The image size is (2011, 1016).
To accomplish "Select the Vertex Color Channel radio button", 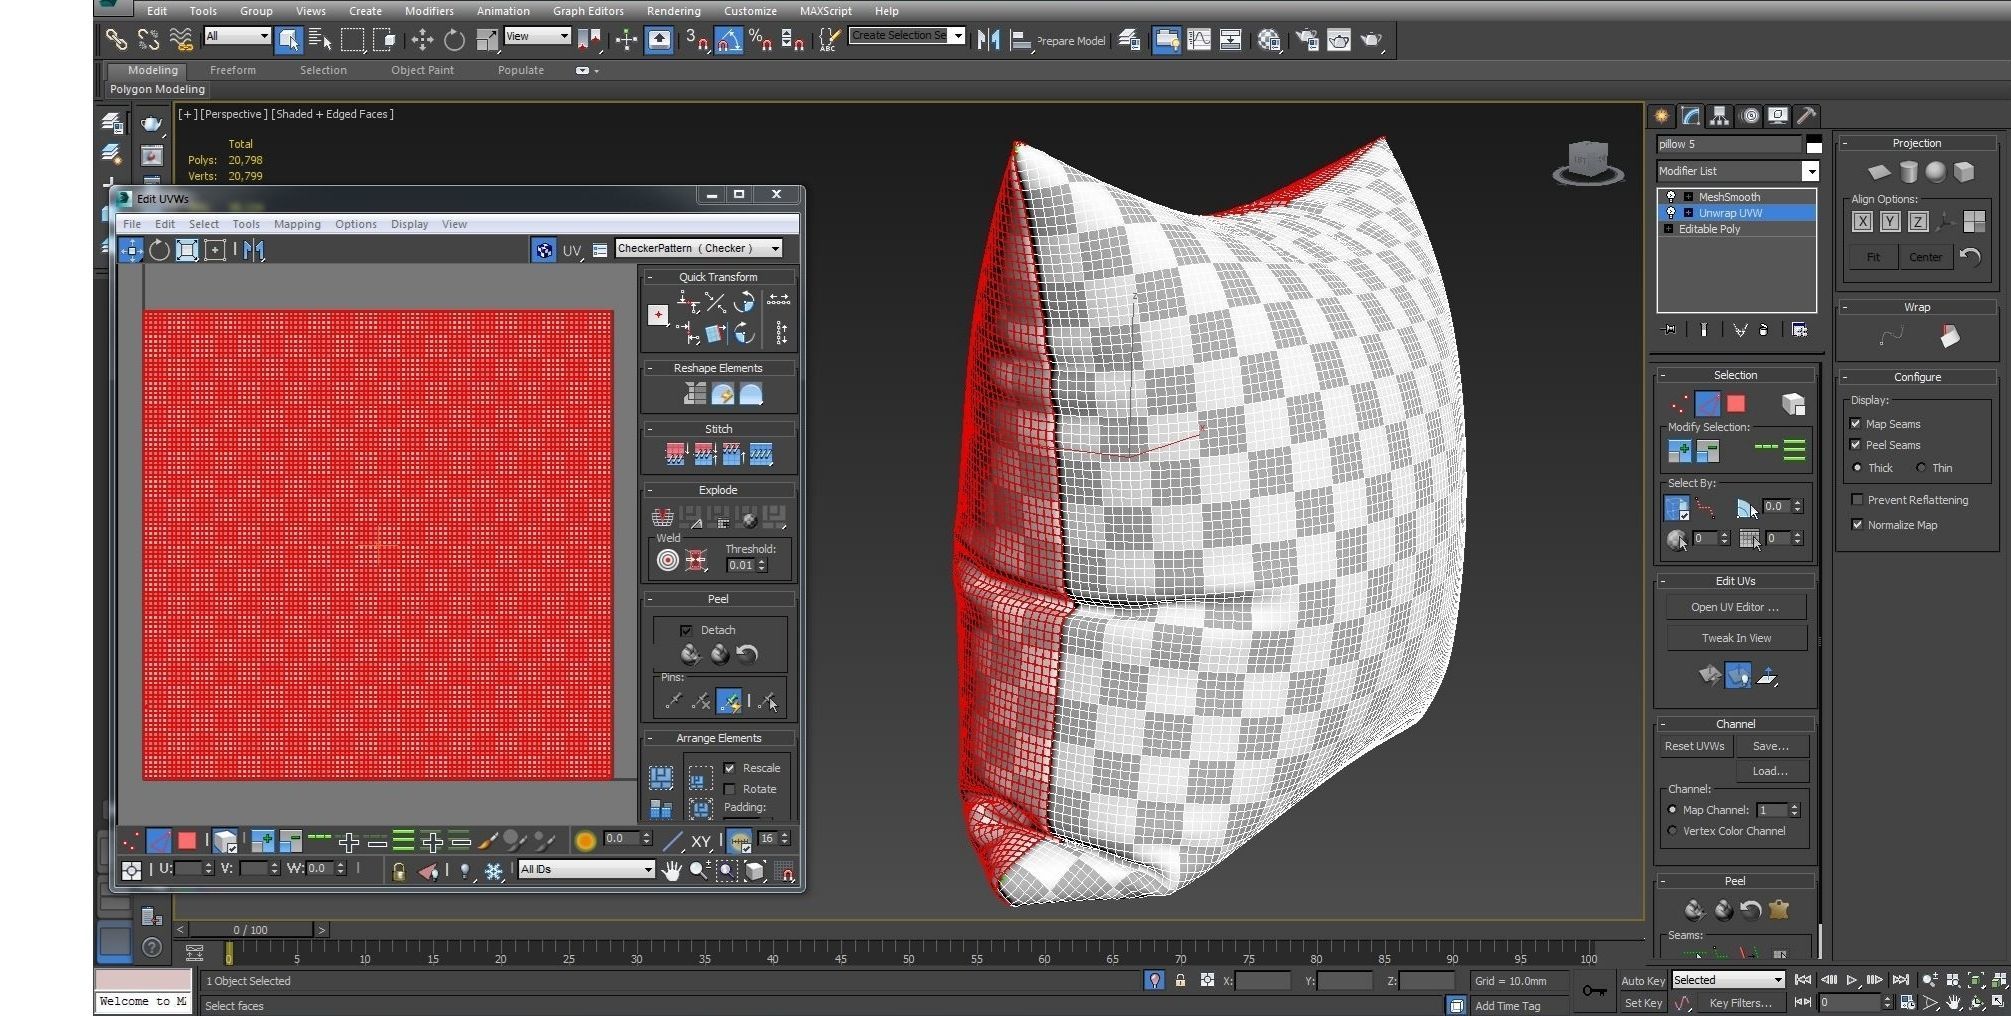I will (1672, 831).
